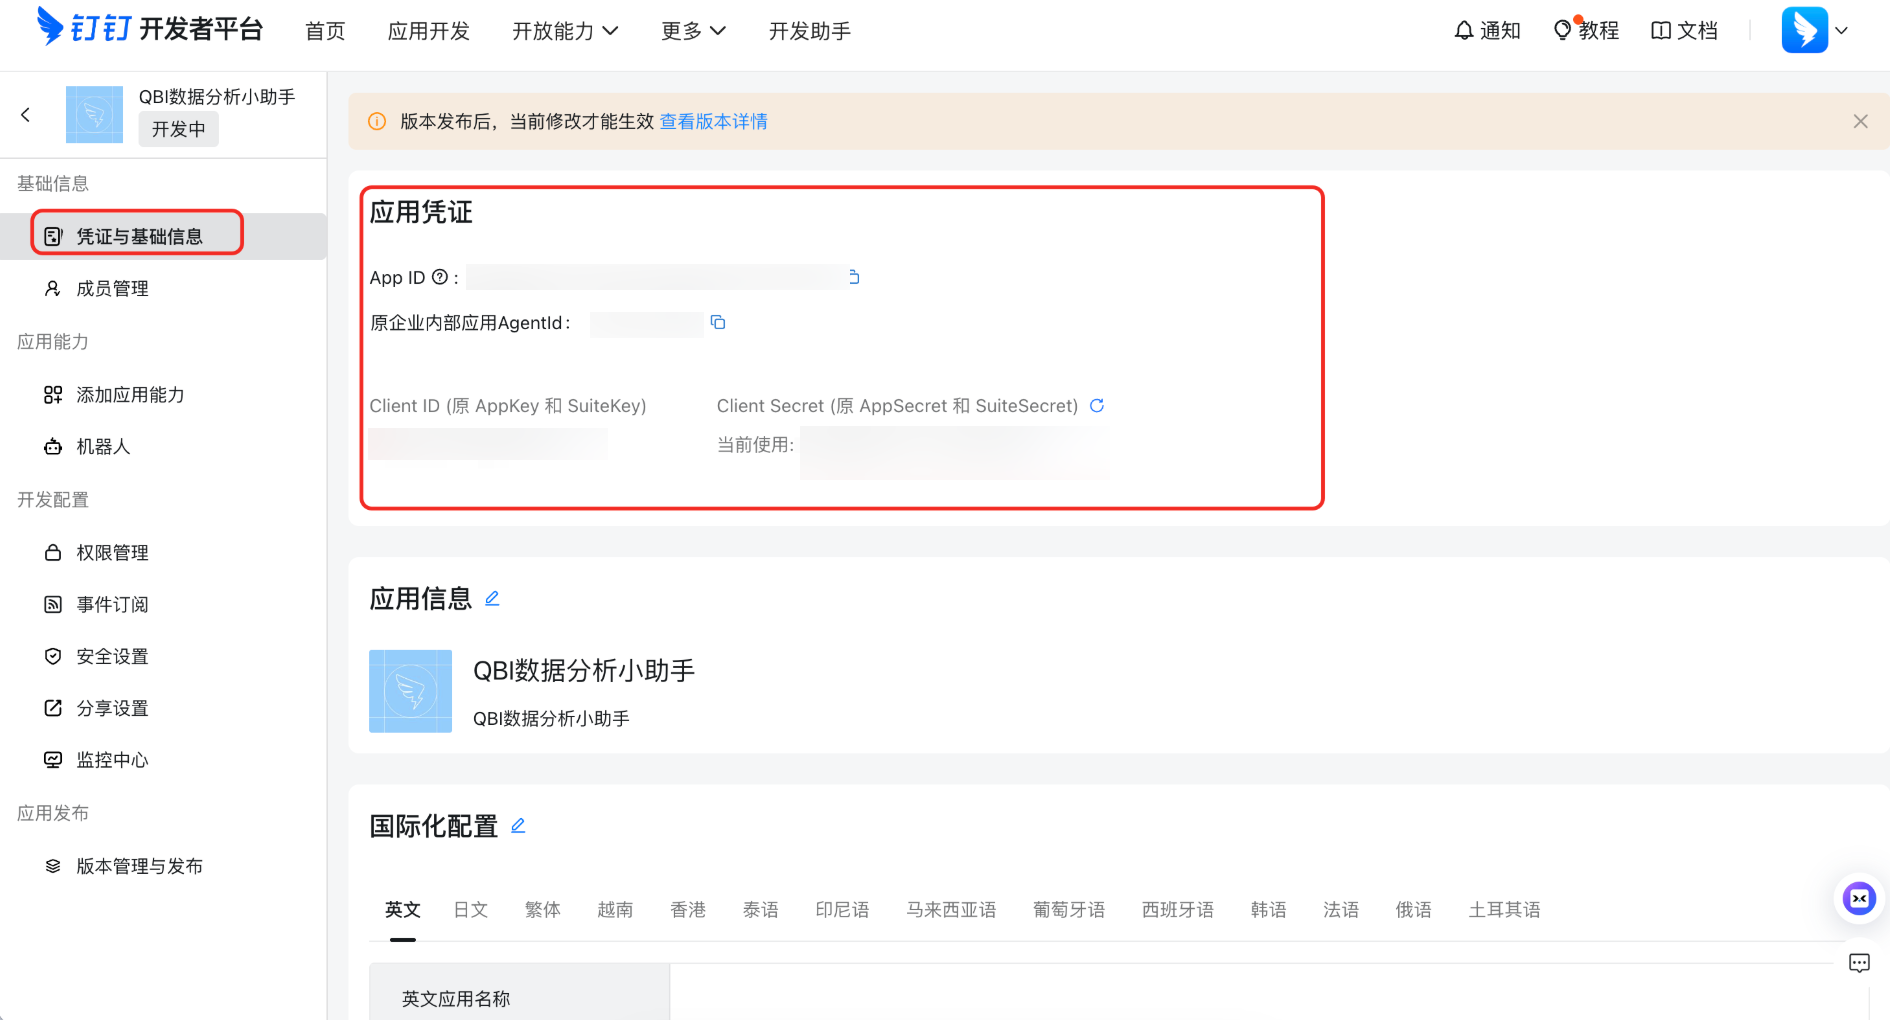Select the 越南 language tab
The height and width of the screenshot is (1020, 1890).
pos(615,910)
